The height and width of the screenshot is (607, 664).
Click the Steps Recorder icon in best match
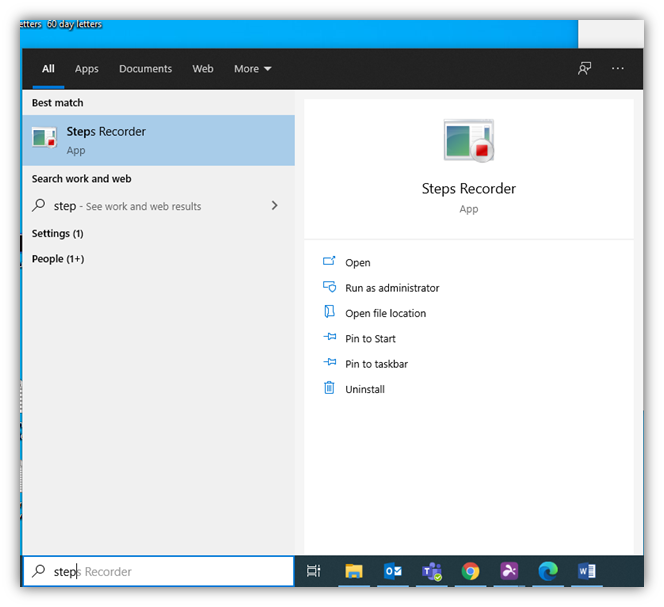click(x=44, y=138)
